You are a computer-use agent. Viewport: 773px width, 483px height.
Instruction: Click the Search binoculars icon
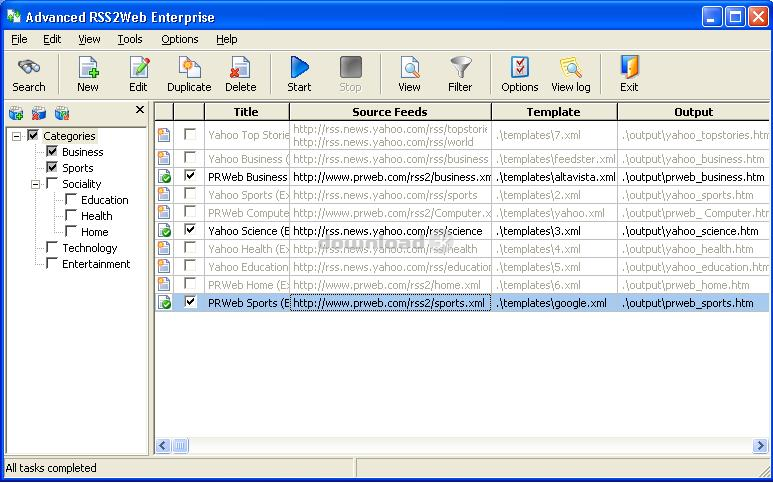point(28,68)
